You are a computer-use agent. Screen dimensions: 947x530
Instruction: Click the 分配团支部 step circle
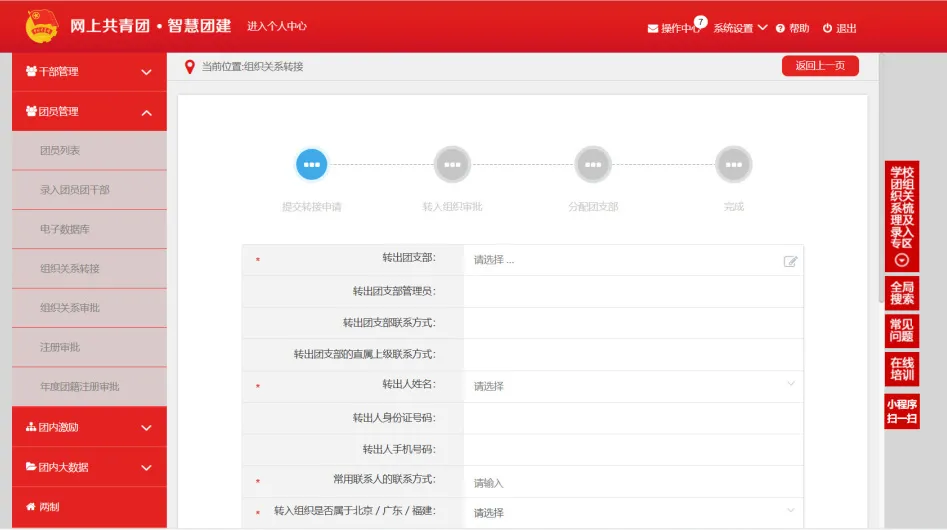[593, 164]
